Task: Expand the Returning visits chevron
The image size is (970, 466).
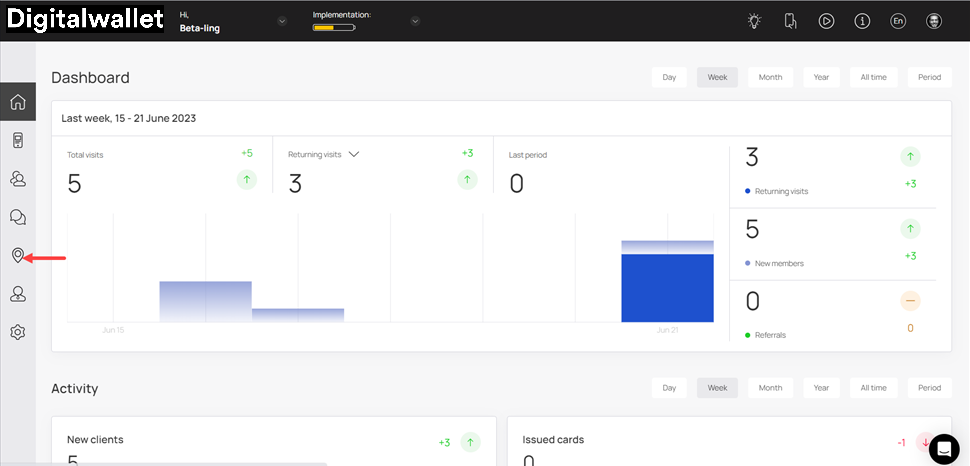Action: (354, 155)
